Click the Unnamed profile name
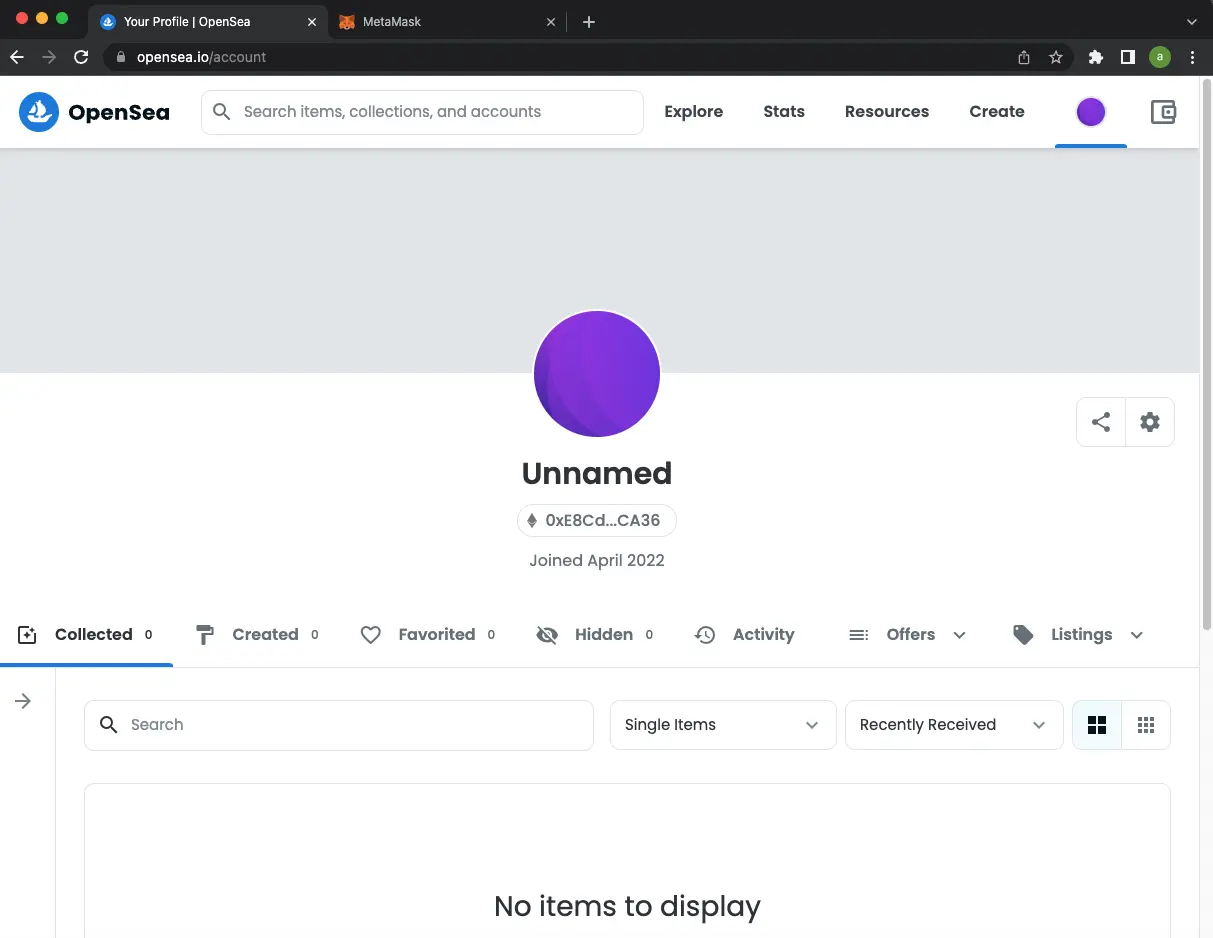1213x938 pixels. click(597, 474)
